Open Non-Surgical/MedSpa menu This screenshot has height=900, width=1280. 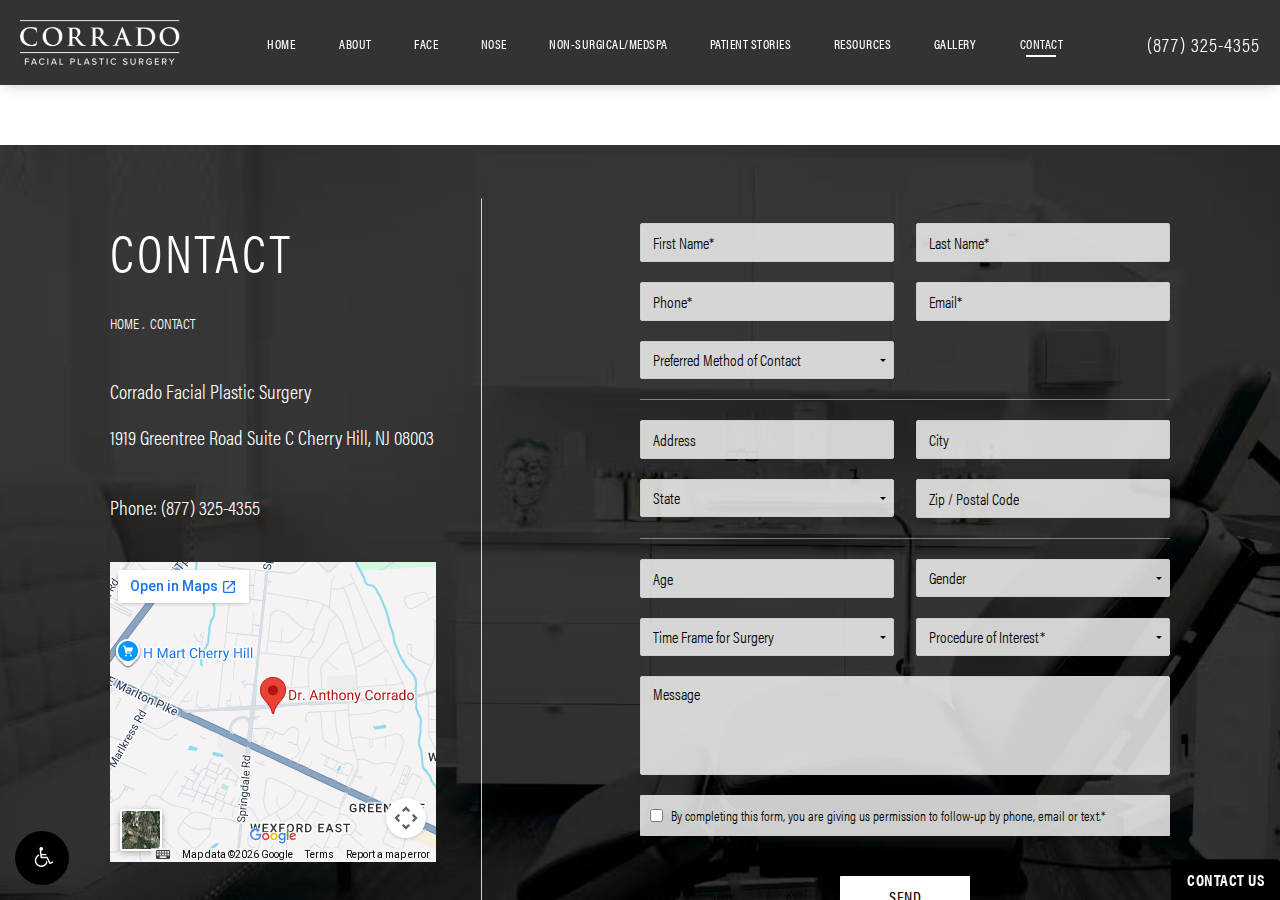pos(608,44)
